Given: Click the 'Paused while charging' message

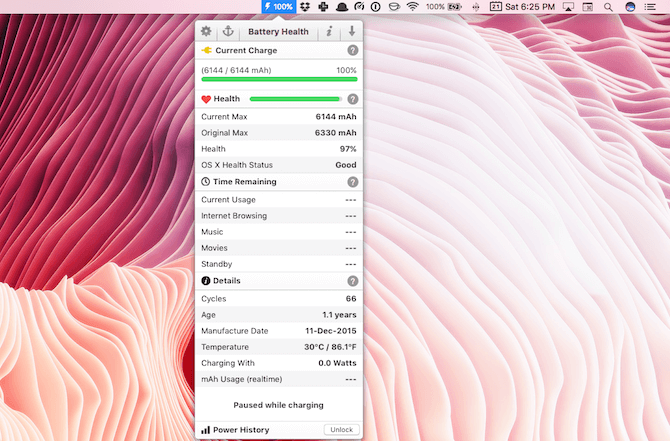Looking at the screenshot, I should pos(278,405).
